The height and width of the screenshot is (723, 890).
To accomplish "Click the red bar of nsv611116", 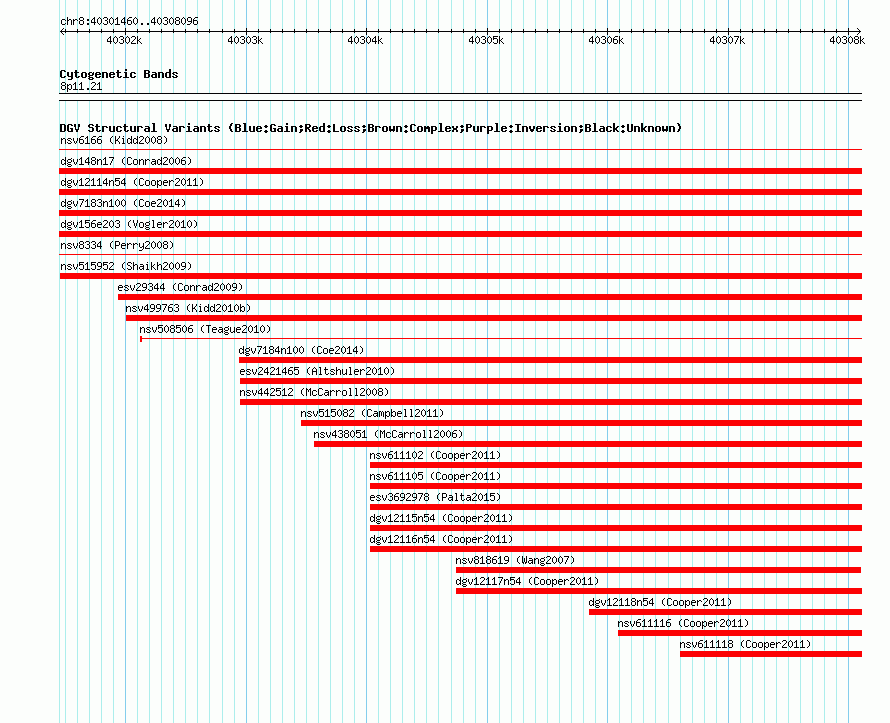I will click(740, 633).
